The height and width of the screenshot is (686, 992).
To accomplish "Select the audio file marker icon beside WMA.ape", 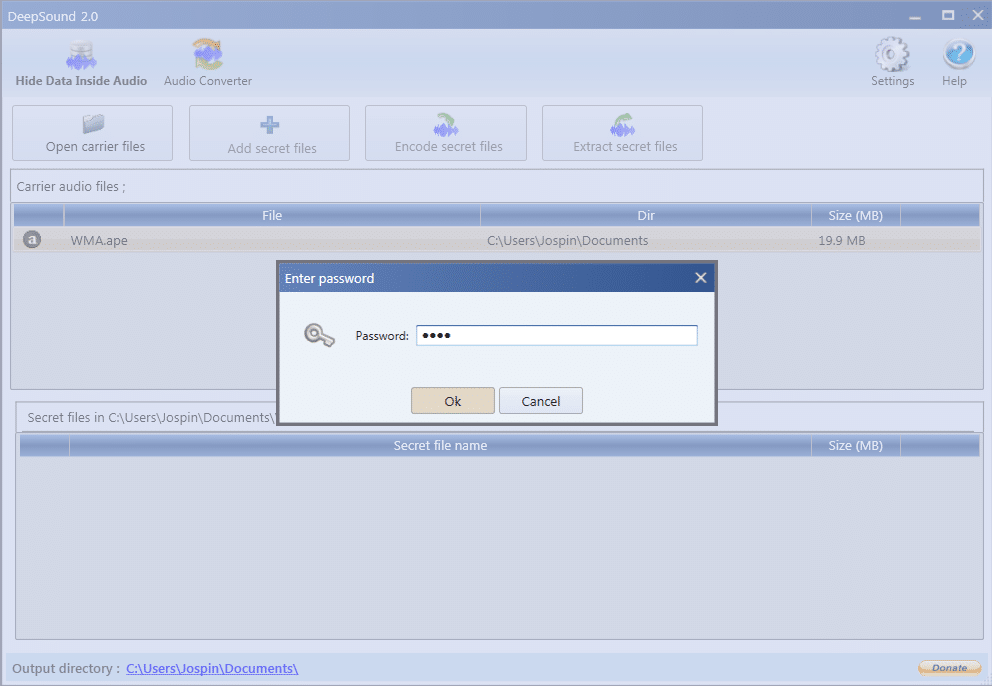I will click(31, 240).
